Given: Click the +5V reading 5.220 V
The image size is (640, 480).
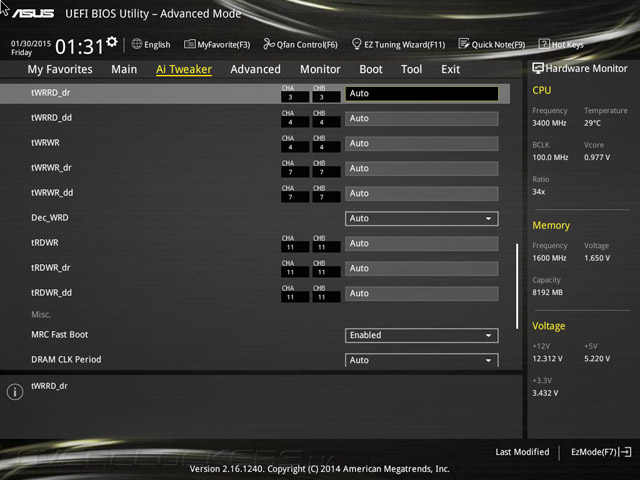Looking at the screenshot, I should pos(597,358).
